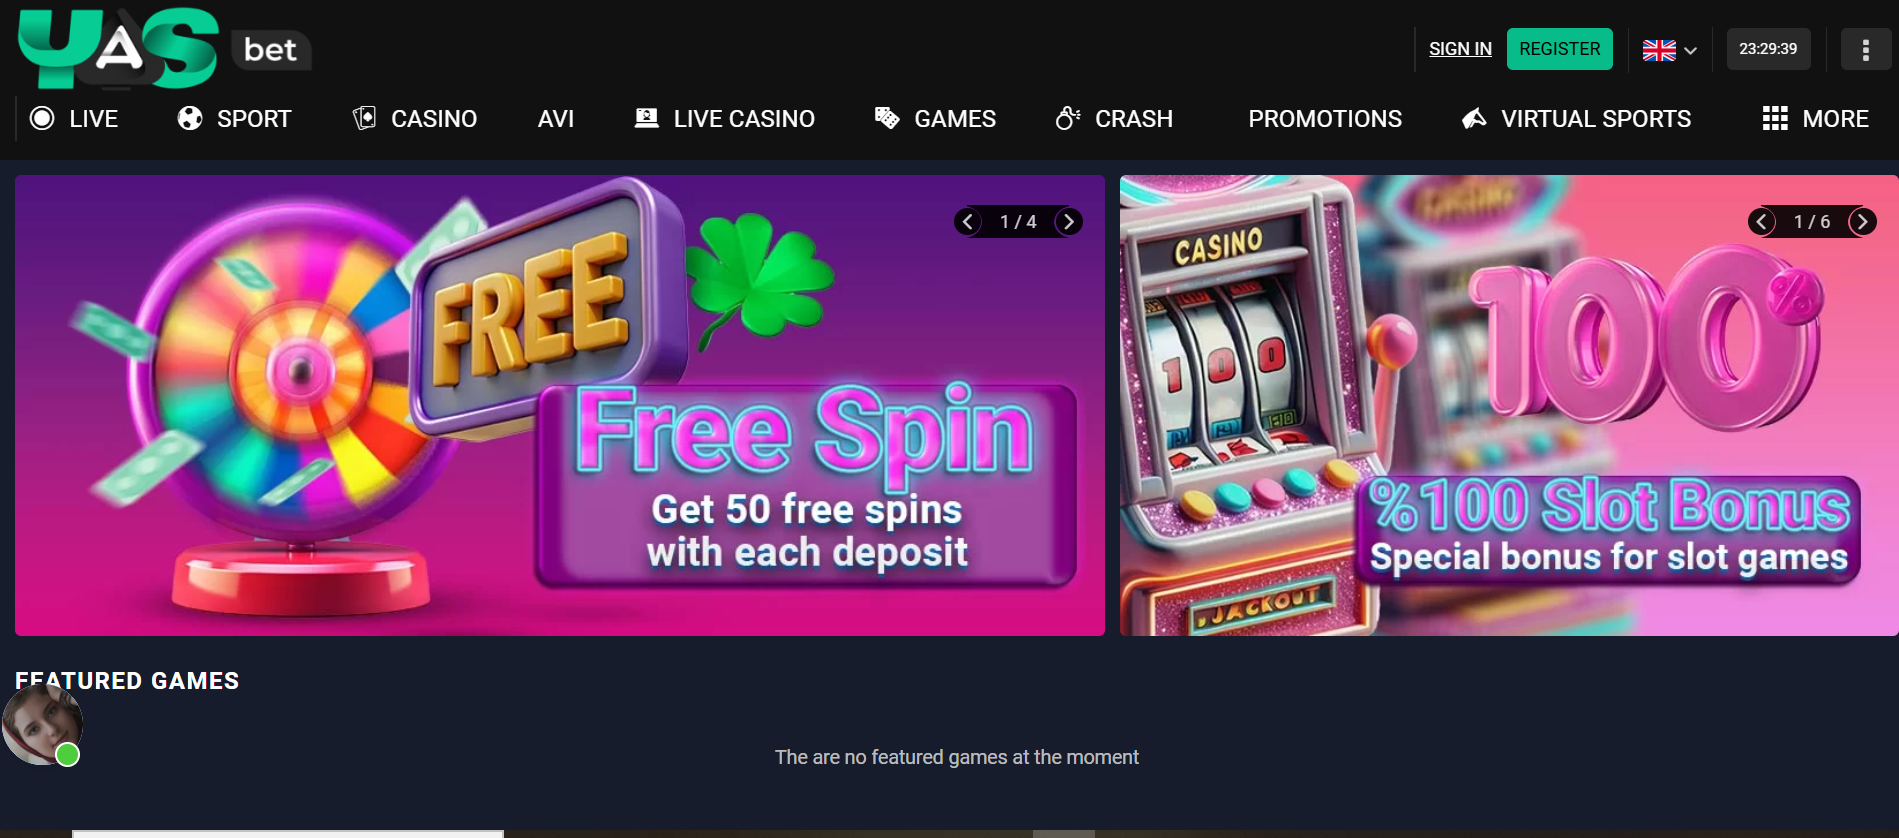Expand the MORE grid menu
Viewport: 1899px width, 838px height.
click(1815, 119)
